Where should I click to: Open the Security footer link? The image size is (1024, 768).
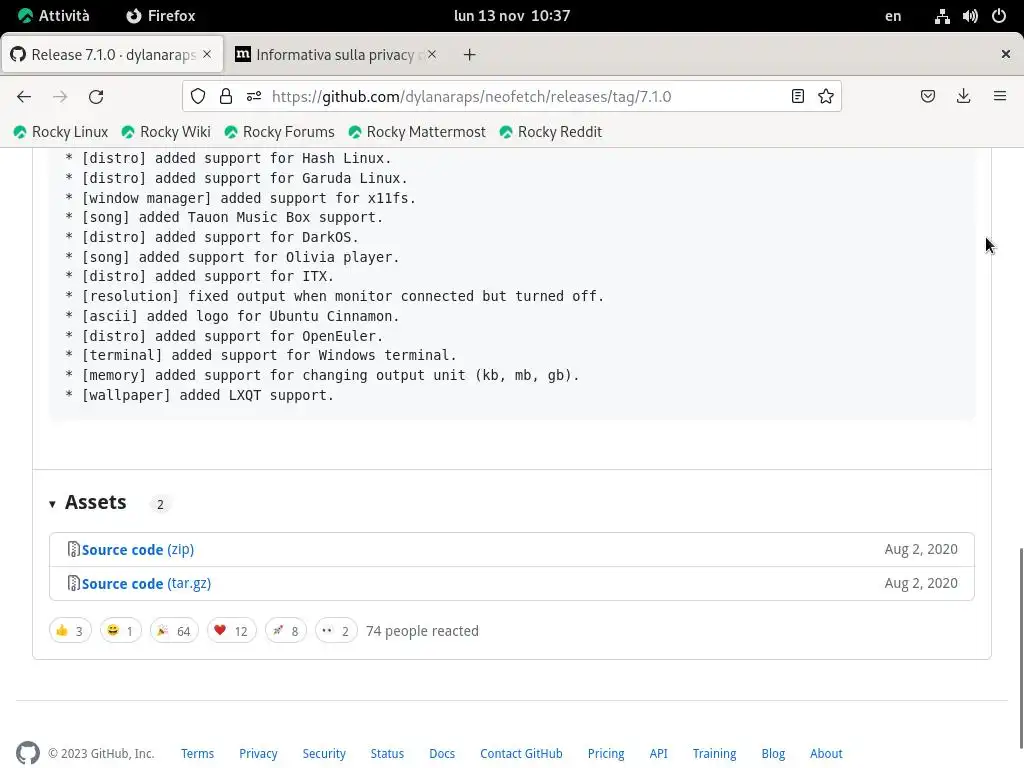(324, 753)
